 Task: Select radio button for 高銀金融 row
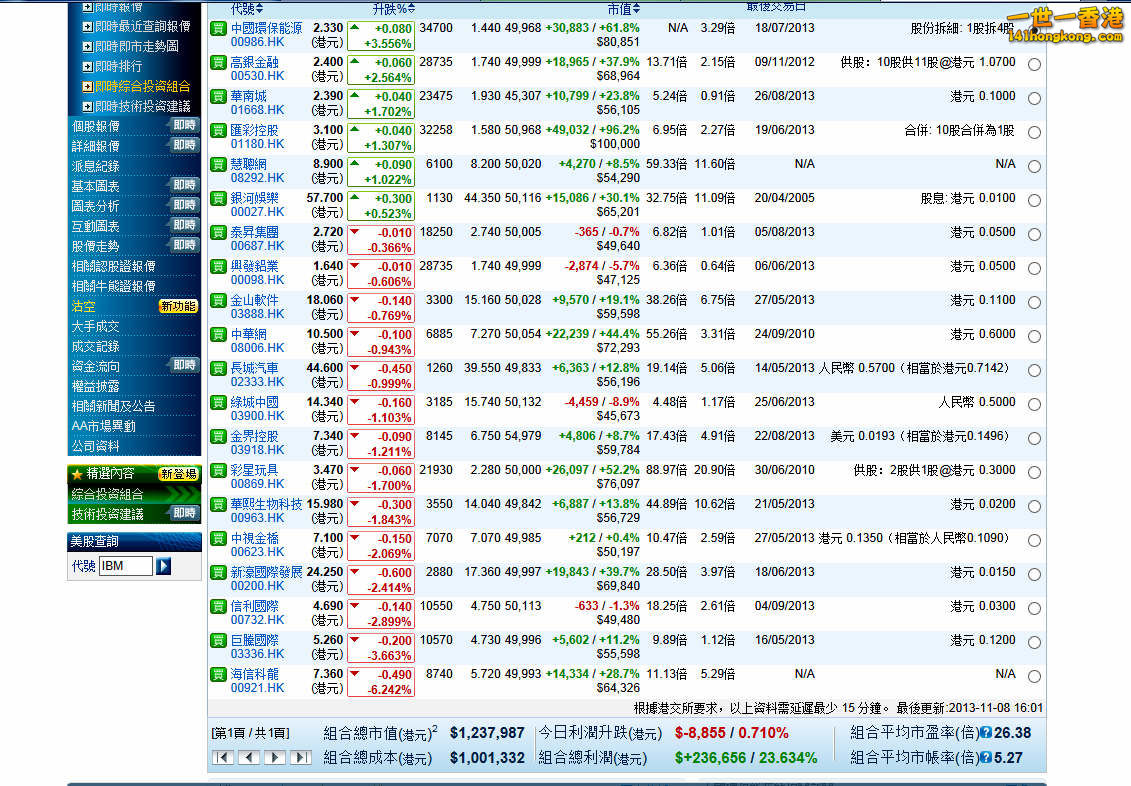1034,64
